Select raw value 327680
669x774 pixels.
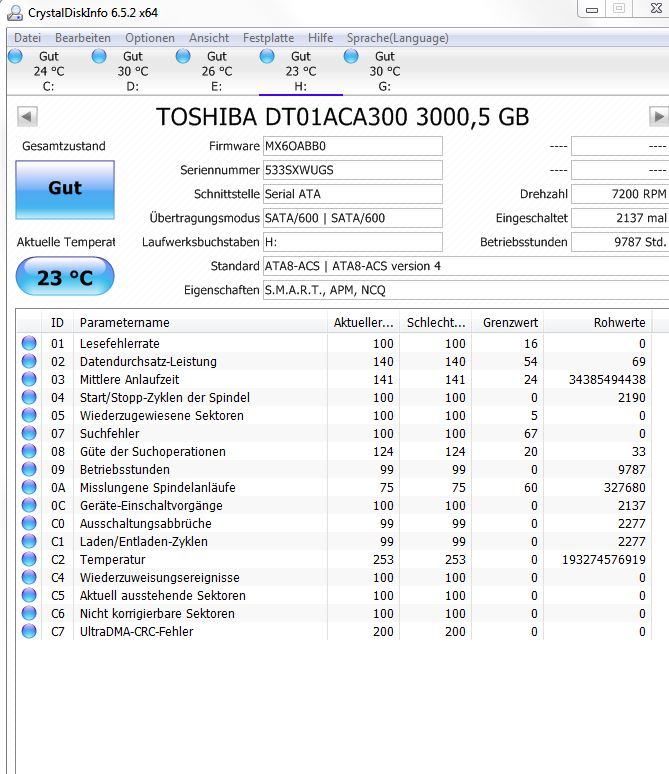pos(625,488)
